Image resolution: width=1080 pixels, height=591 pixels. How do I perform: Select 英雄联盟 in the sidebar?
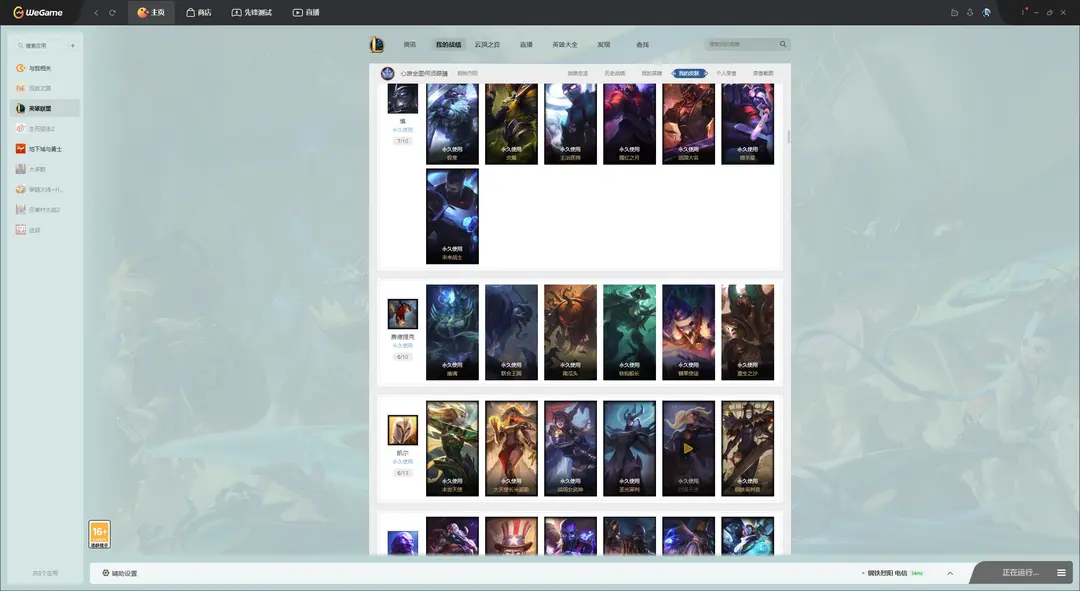(45, 108)
